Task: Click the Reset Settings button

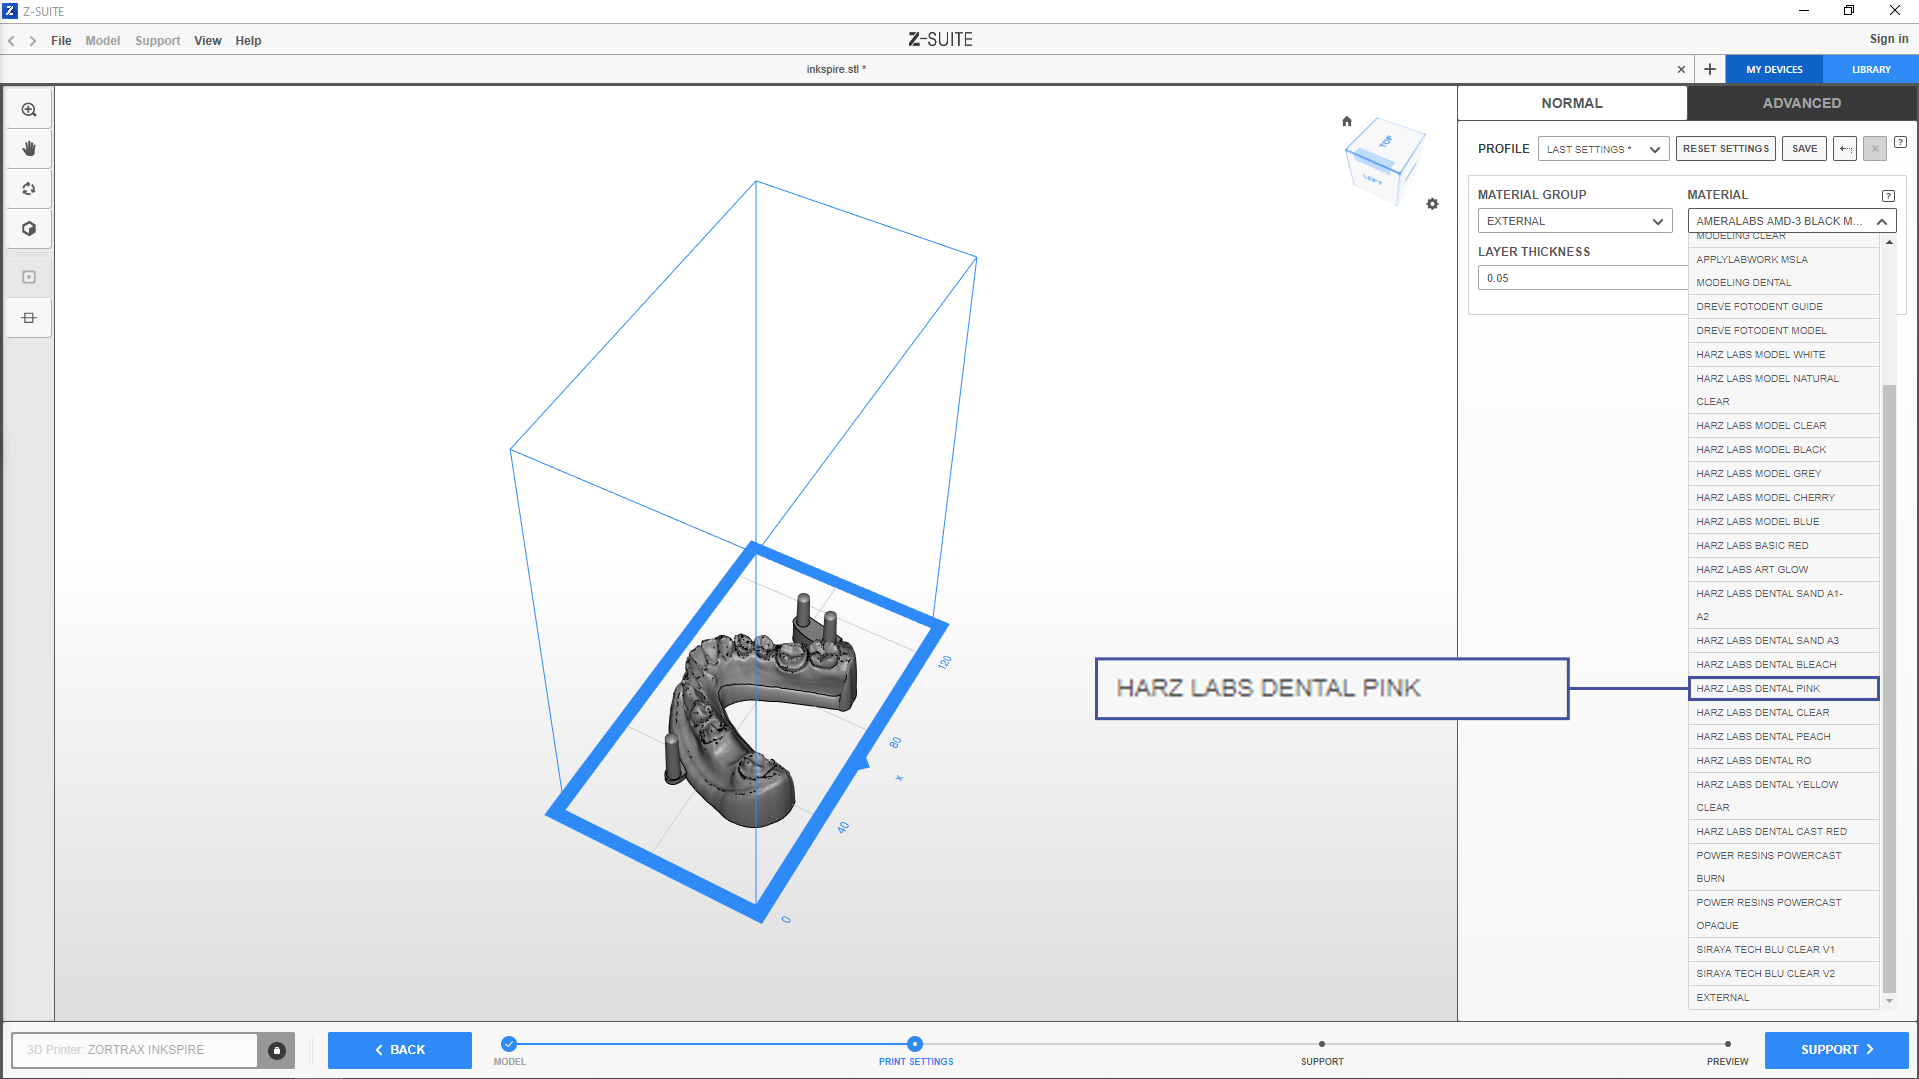Action: pos(1725,149)
